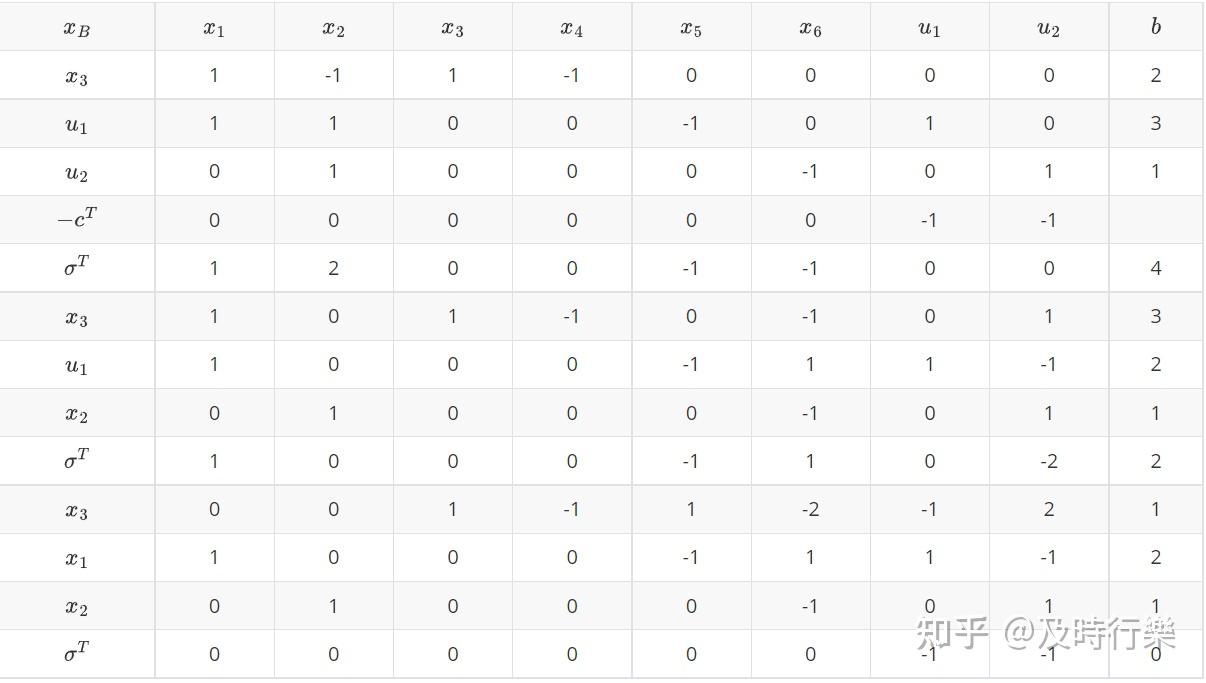This screenshot has height=683, width=1206.
Task: Click the x5 column header
Action: point(691,28)
